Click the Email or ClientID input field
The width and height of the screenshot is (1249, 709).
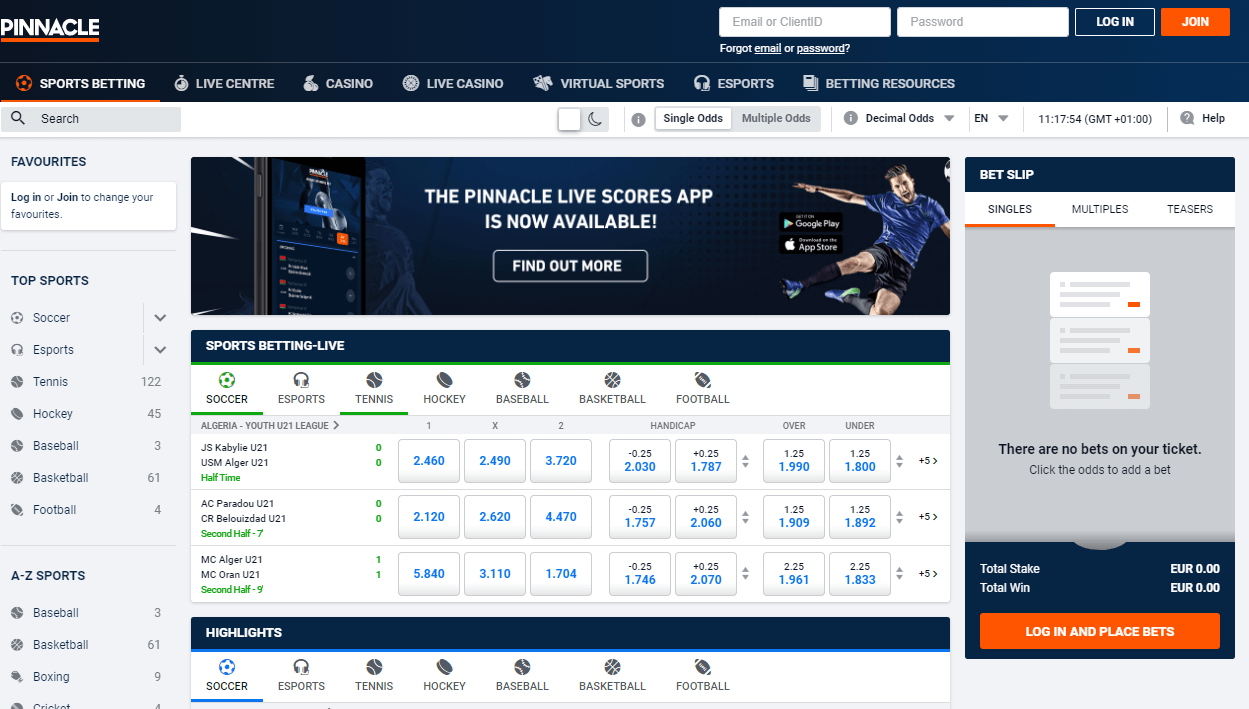coord(804,21)
